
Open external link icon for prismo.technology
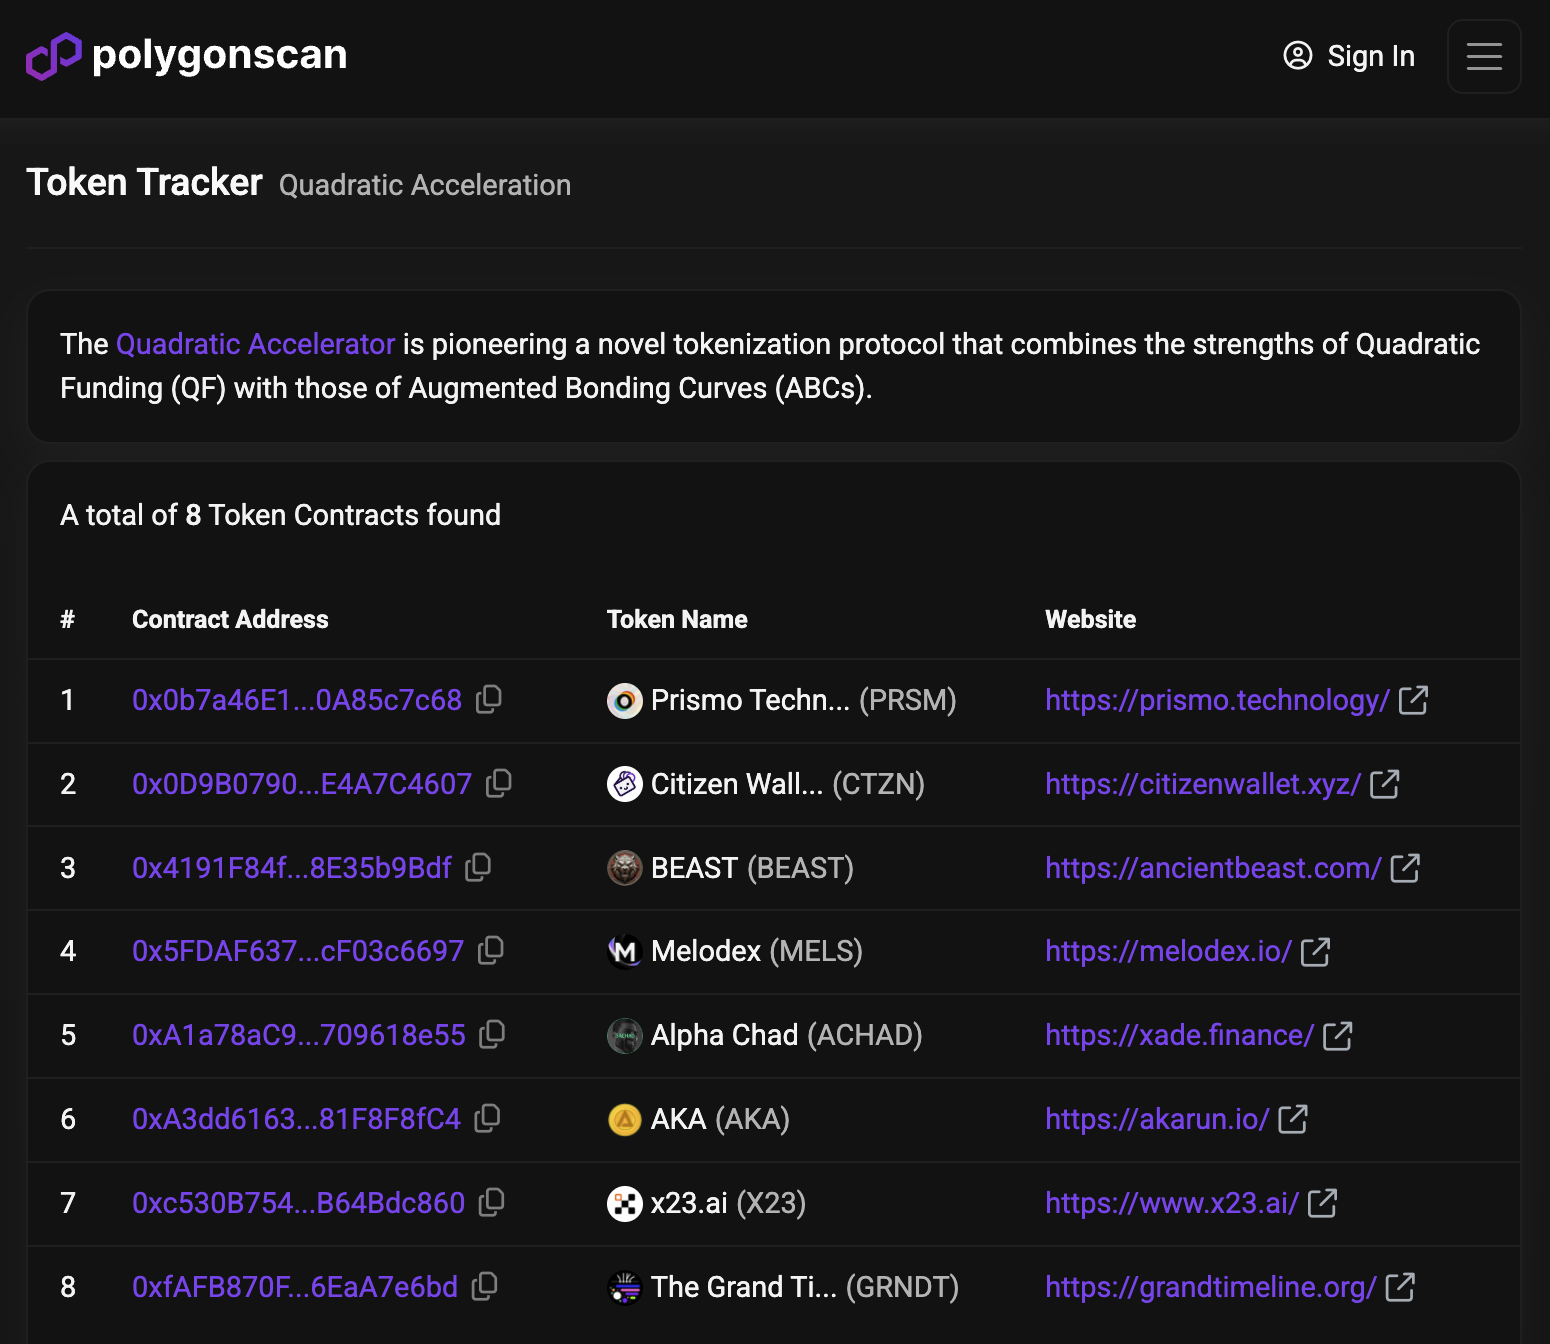point(1413,700)
